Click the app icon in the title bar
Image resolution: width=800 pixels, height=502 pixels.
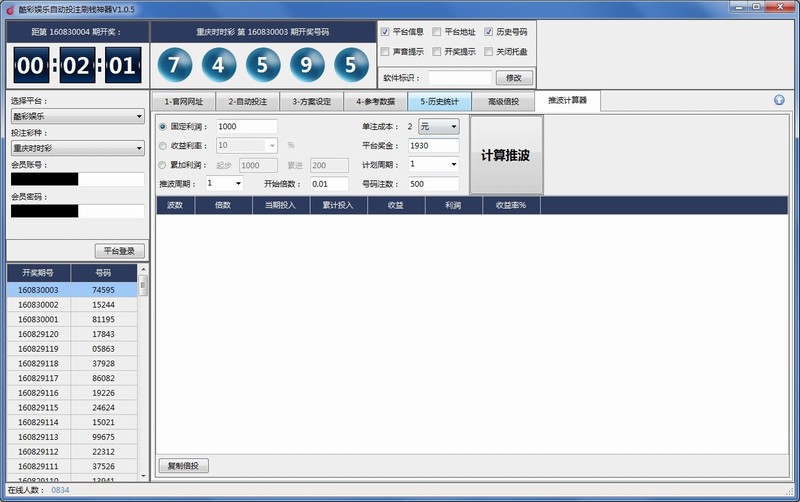pyautogui.click(x=10, y=8)
